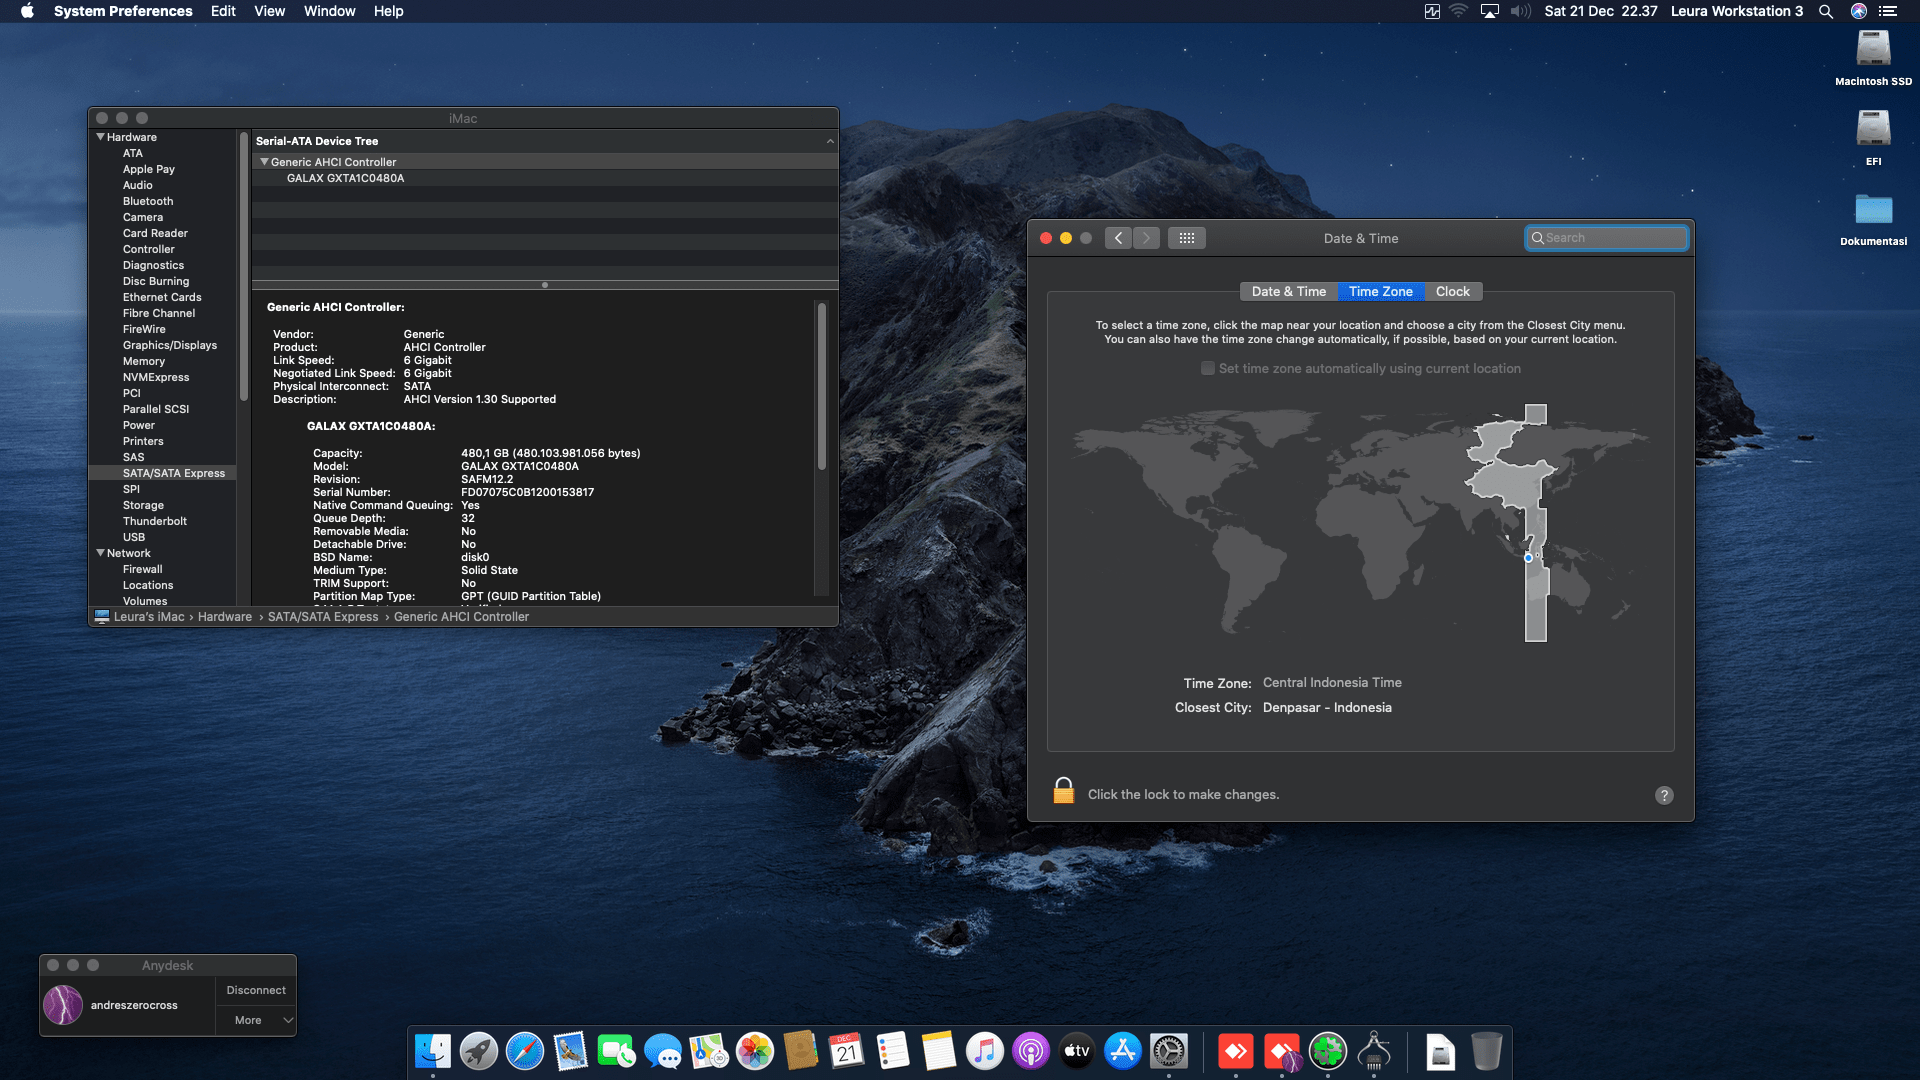The width and height of the screenshot is (1920, 1080).
Task: Collapse the Network tree section
Action: point(100,553)
